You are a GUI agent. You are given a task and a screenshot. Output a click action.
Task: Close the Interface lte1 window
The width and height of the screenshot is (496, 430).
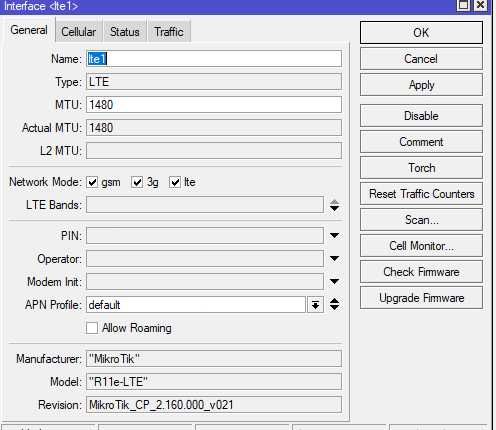481,5
